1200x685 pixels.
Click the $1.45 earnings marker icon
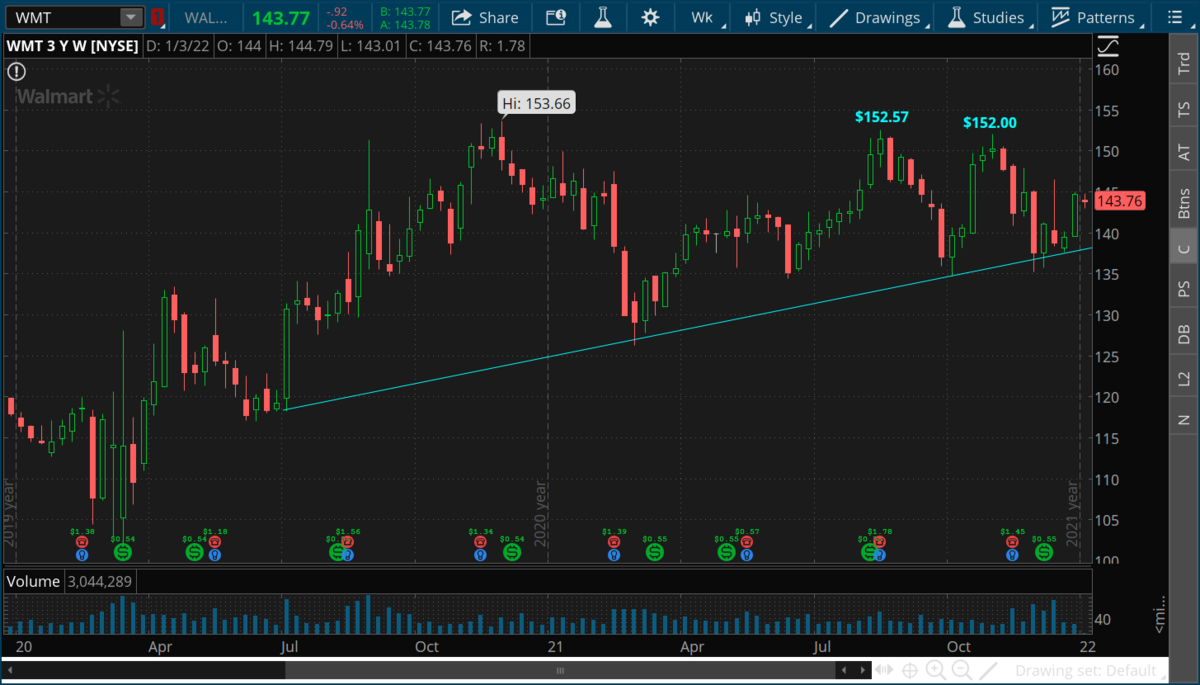coord(1013,541)
